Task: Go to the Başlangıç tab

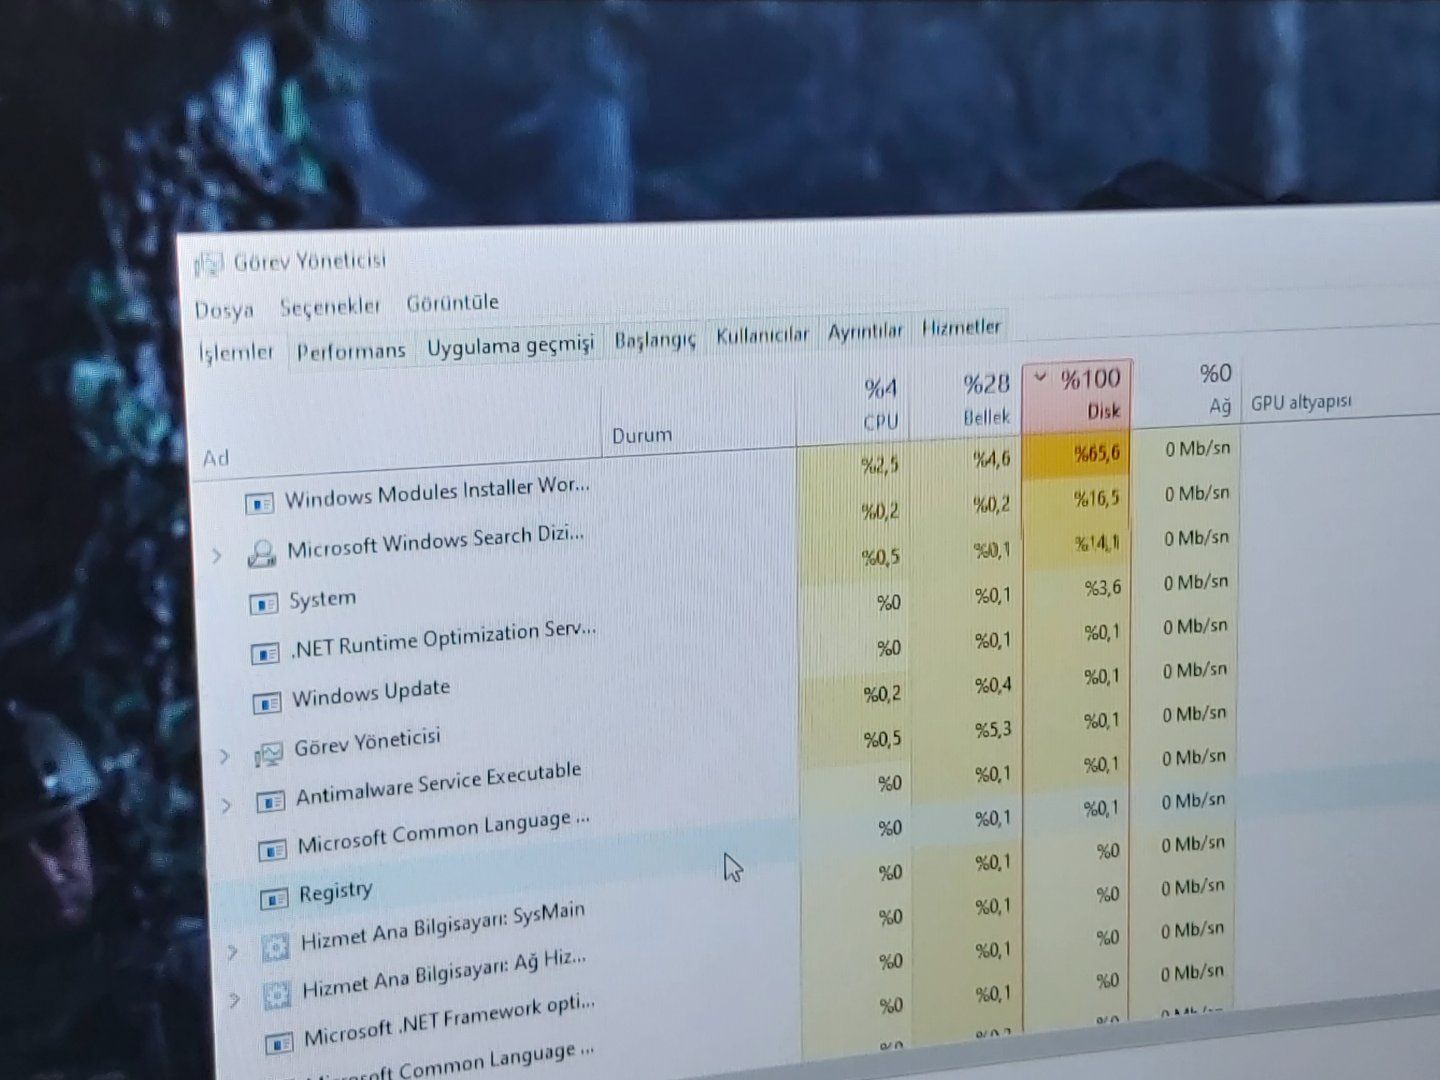Action: point(654,340)
